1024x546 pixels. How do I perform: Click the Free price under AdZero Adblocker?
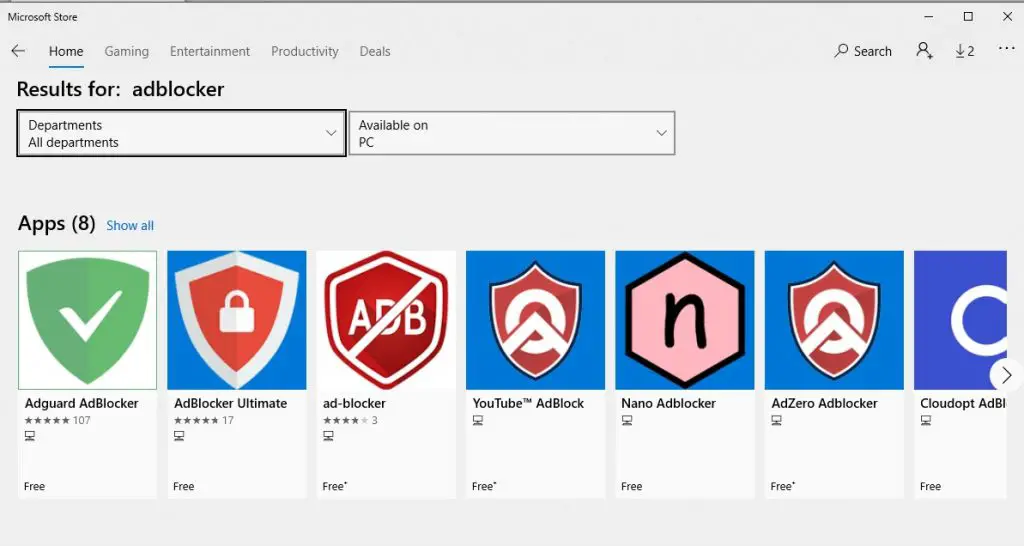pos(782,487)
